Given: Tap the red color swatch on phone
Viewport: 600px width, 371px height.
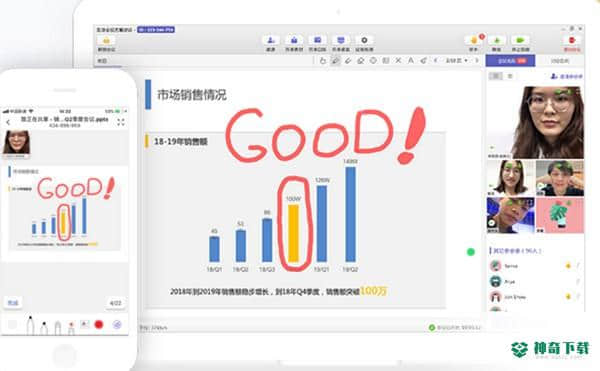Looking at the screenshot, I should (x=99, y=324).
